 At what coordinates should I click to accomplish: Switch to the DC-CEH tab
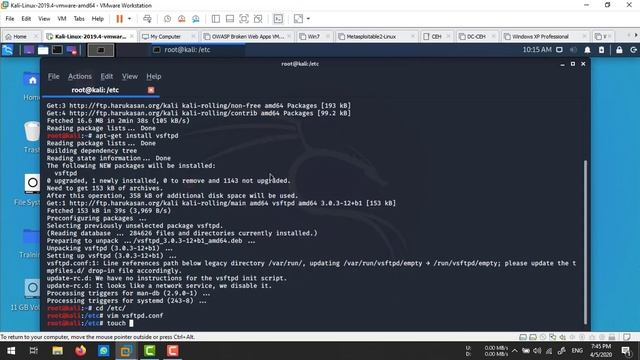[473, 36]
